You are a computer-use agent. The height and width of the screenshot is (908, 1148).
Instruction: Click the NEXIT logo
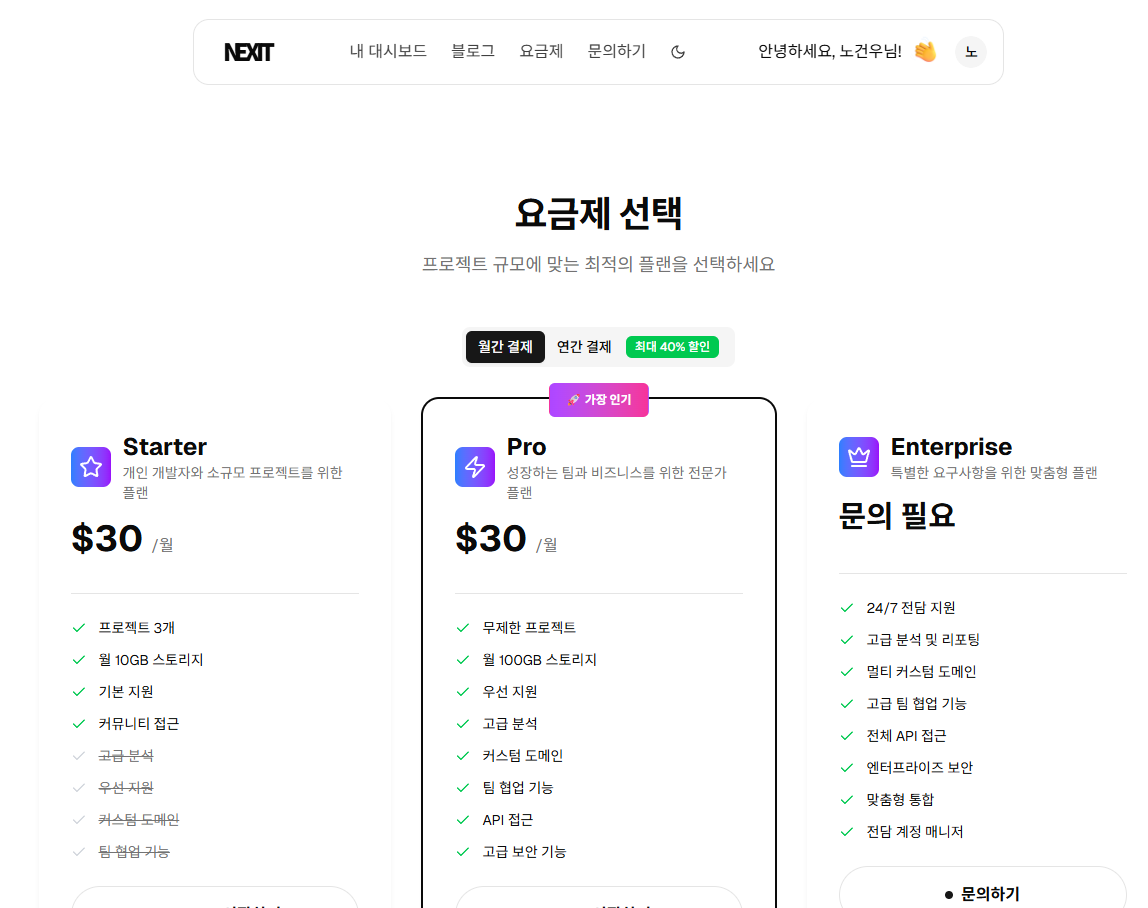249,53
